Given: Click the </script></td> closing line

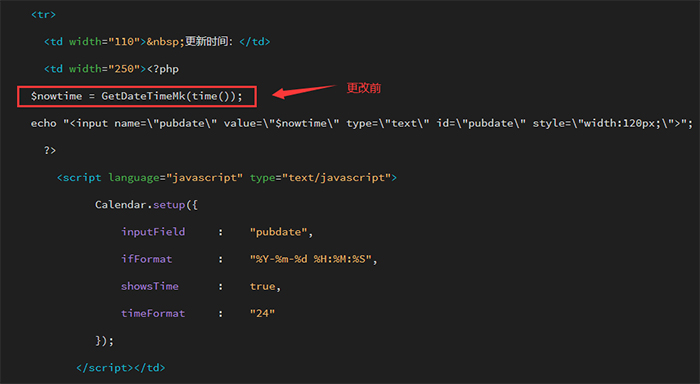Looking at the screenshot, I should click(x=121, y=368).
